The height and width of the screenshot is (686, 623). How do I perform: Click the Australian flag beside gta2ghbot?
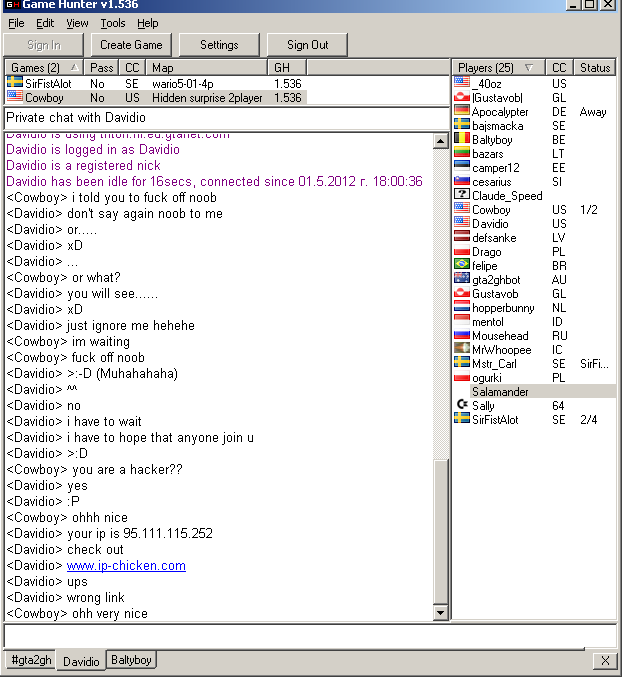[462, 280]
